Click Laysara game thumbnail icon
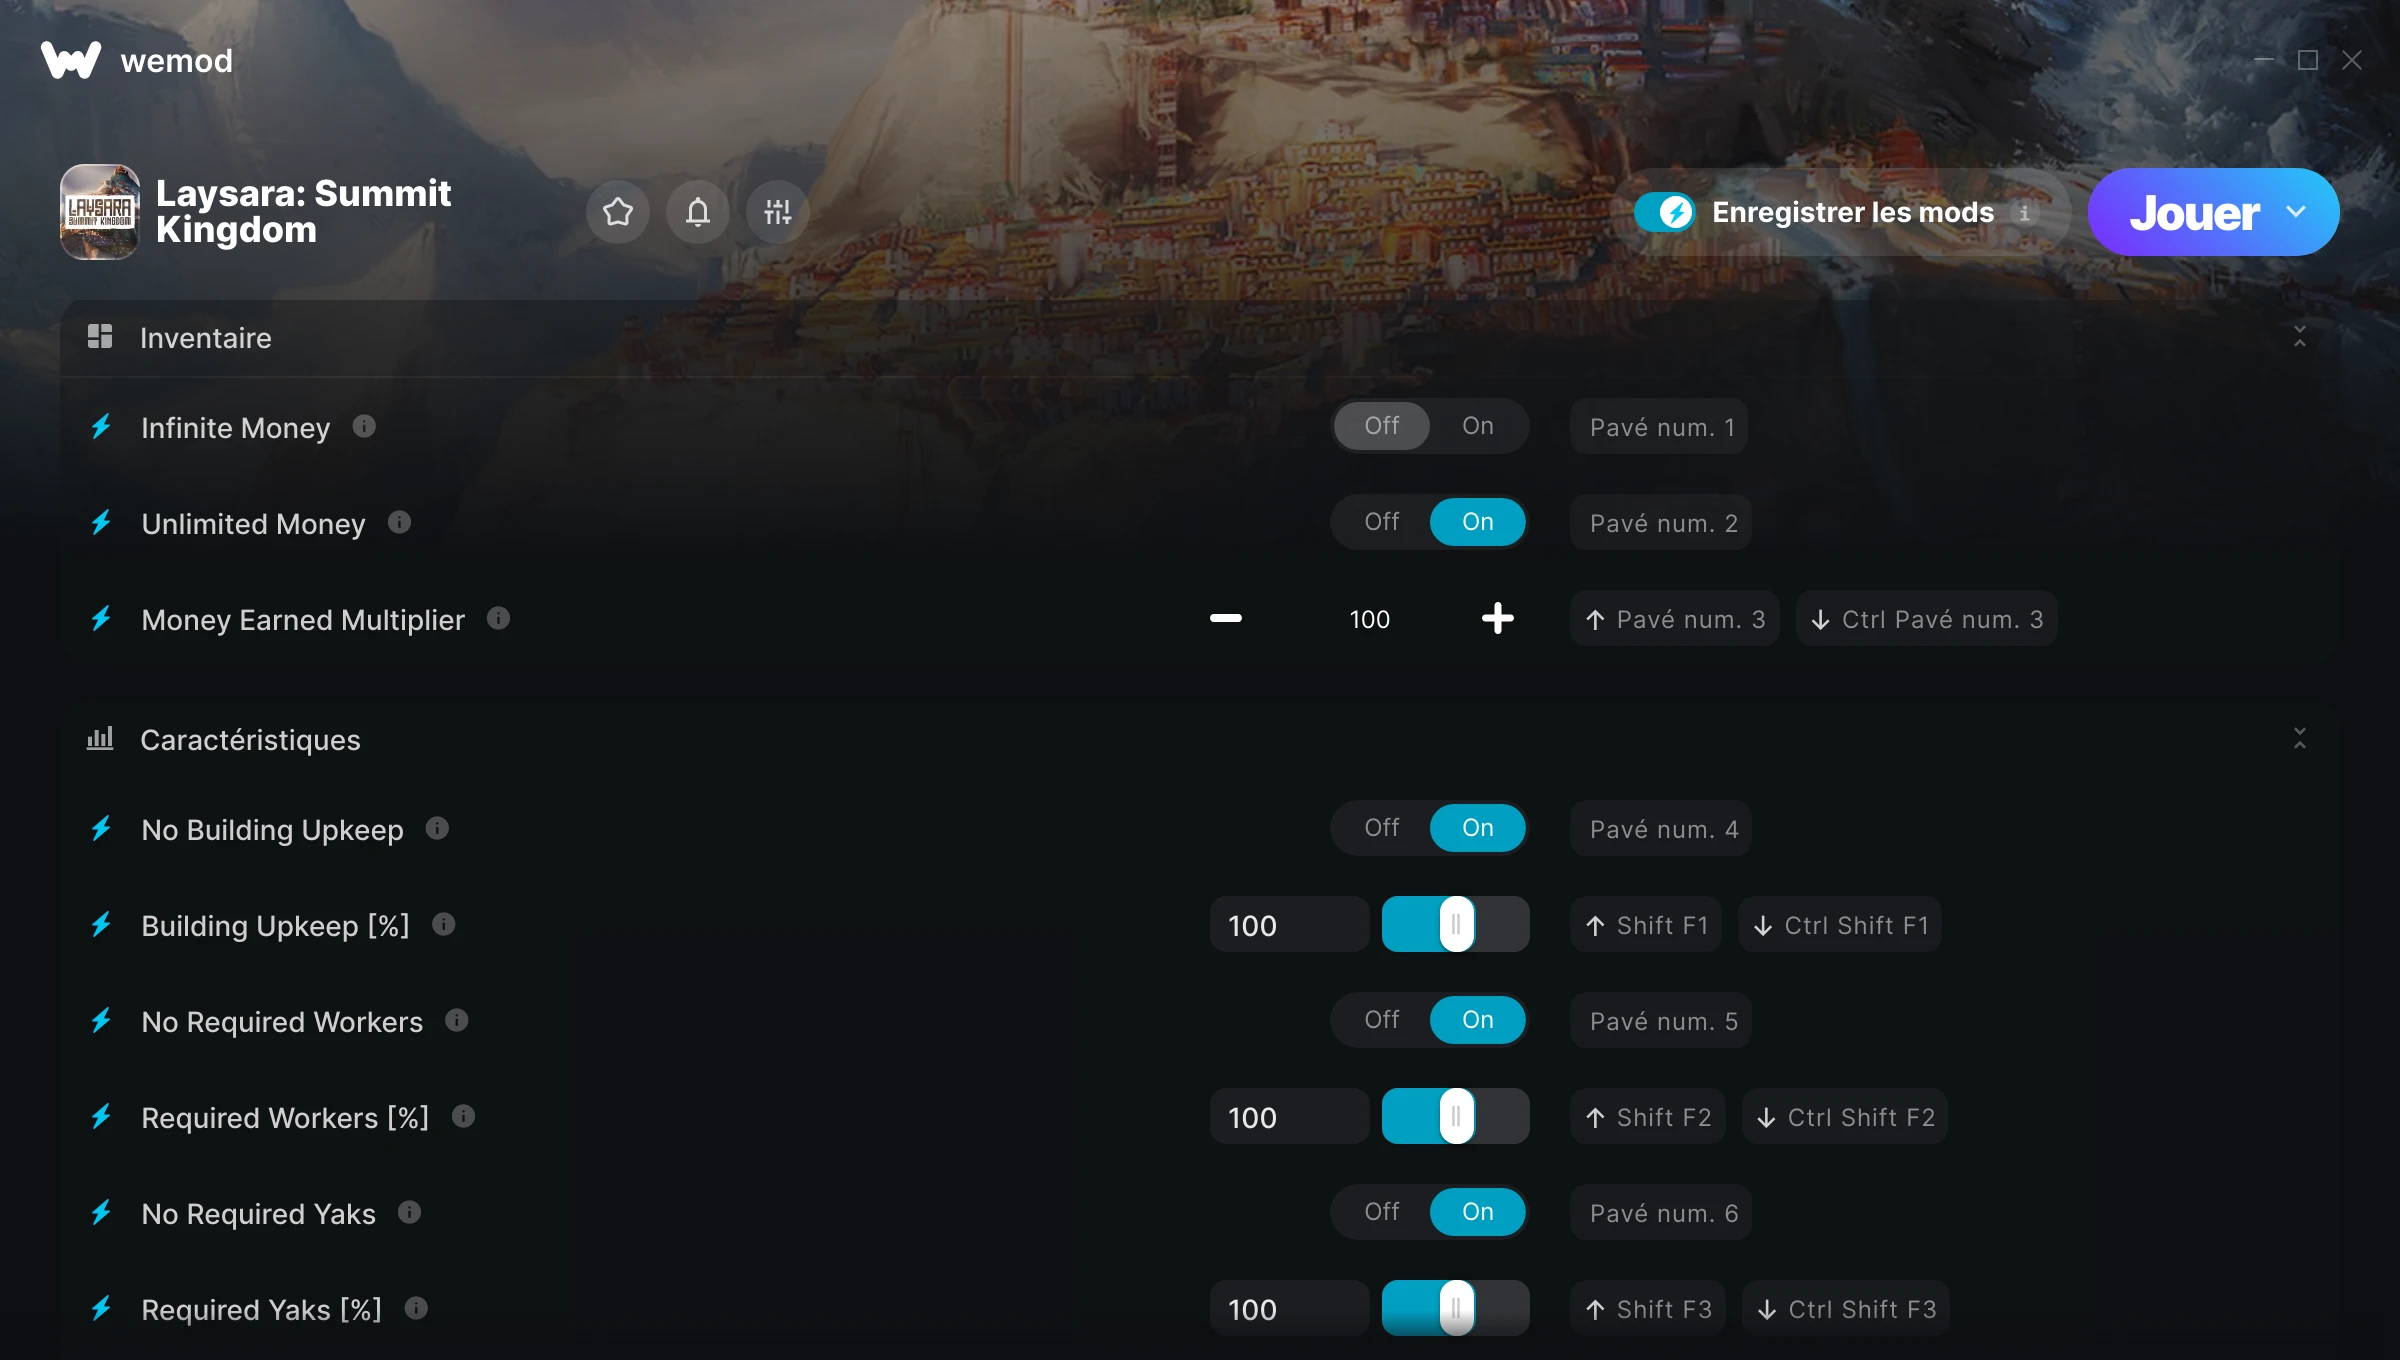 [x=100, y=212]
